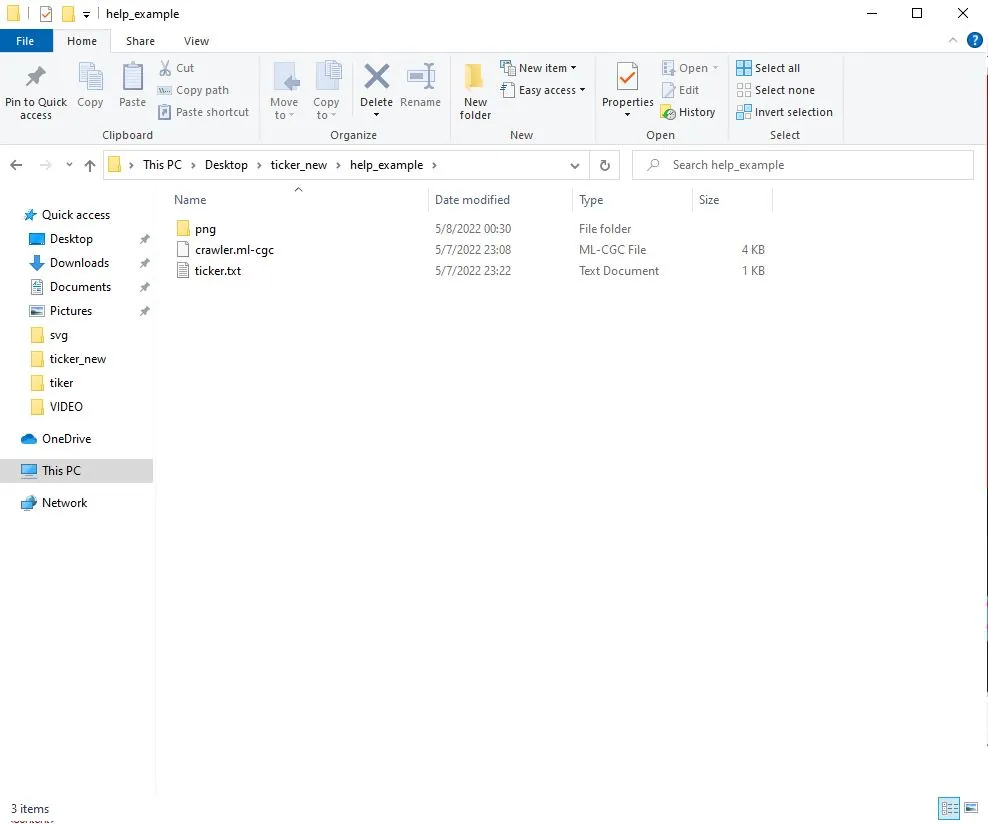Click the Rename icon in ribbon
This screenshot has height=824, width=988.
pos(420,78)
